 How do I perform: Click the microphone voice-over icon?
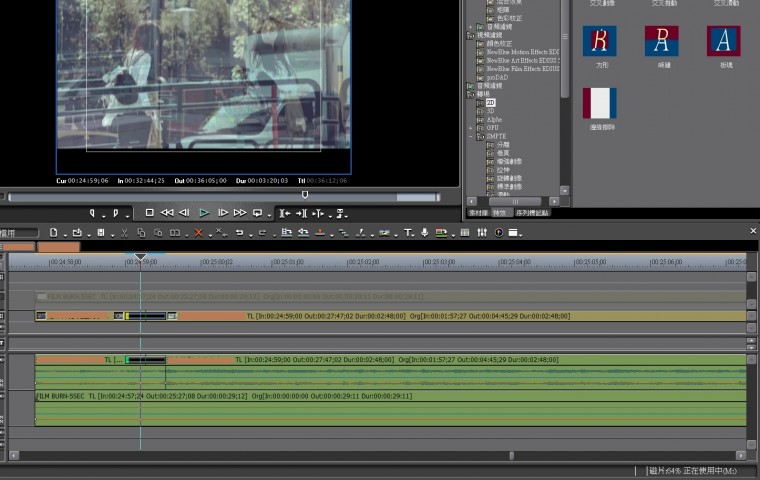(x=425, y=233)
